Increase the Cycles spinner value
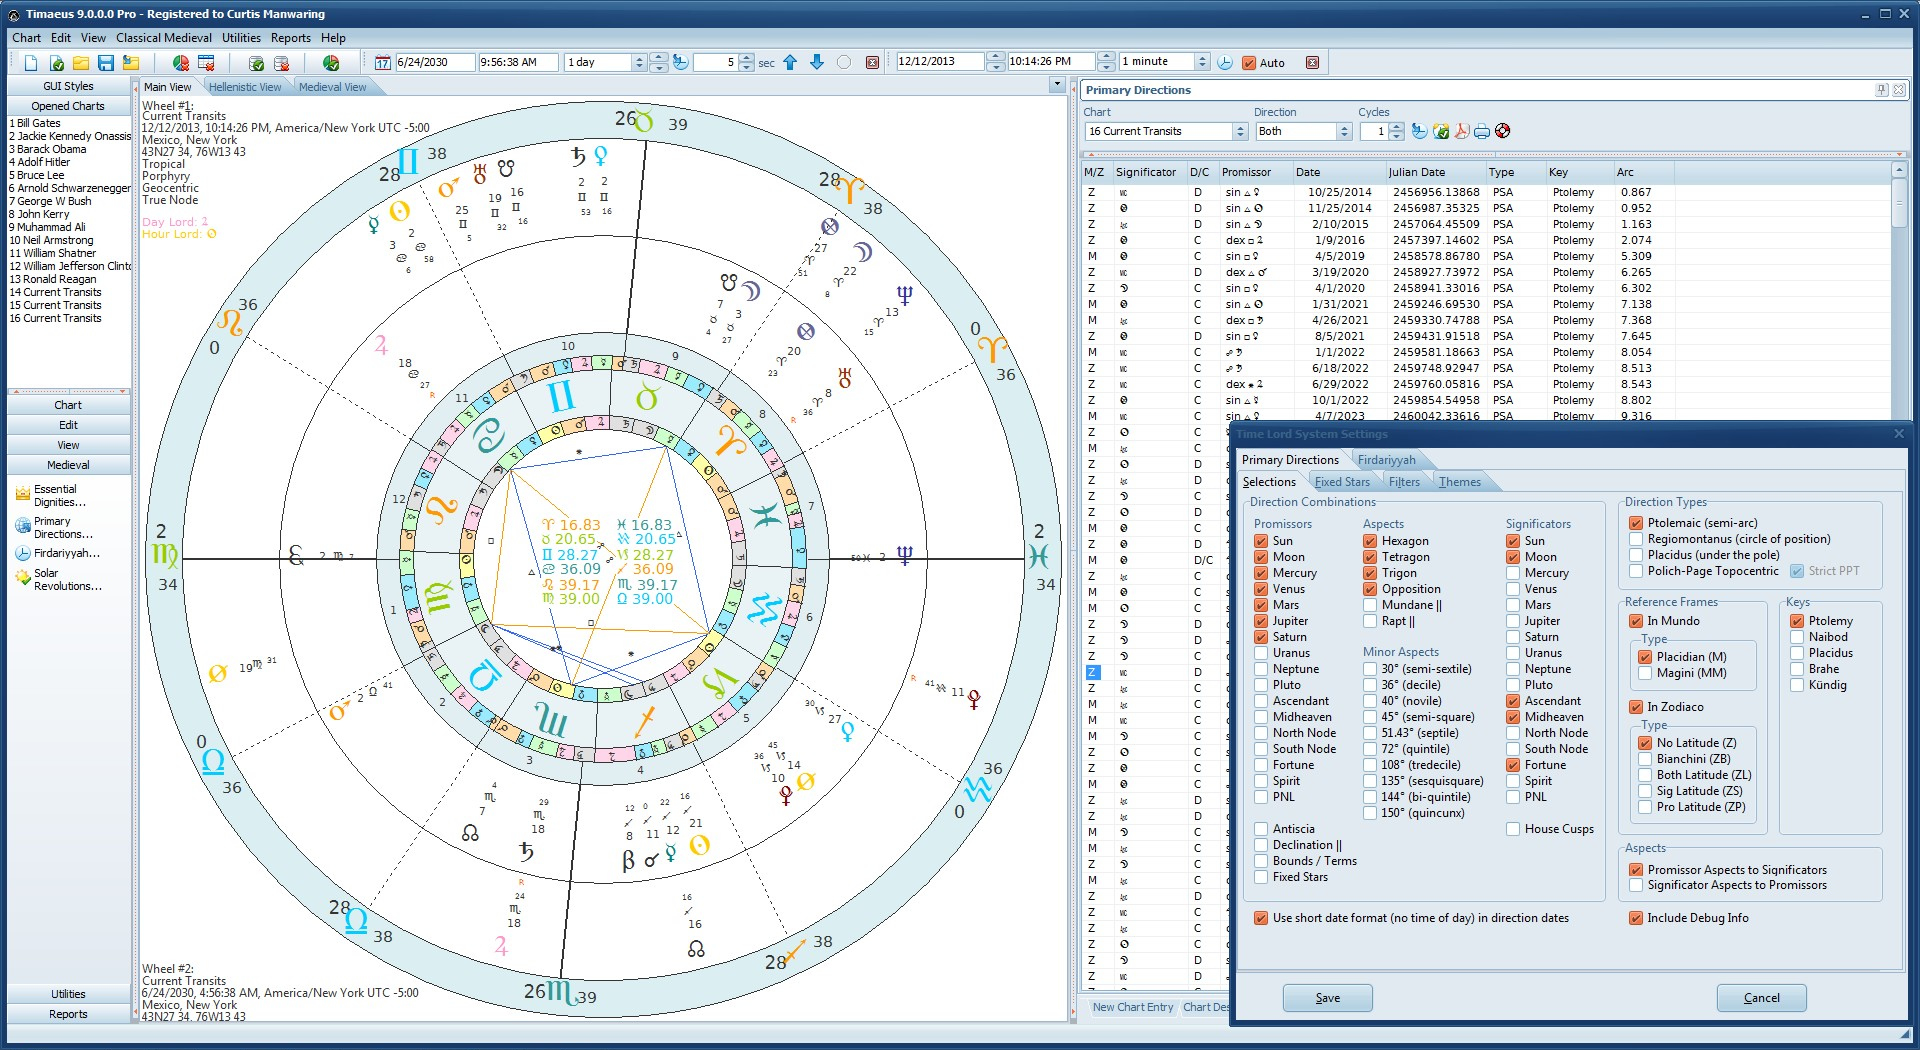Viewport: 1920px width, 1050px height. coord(1397,127)
